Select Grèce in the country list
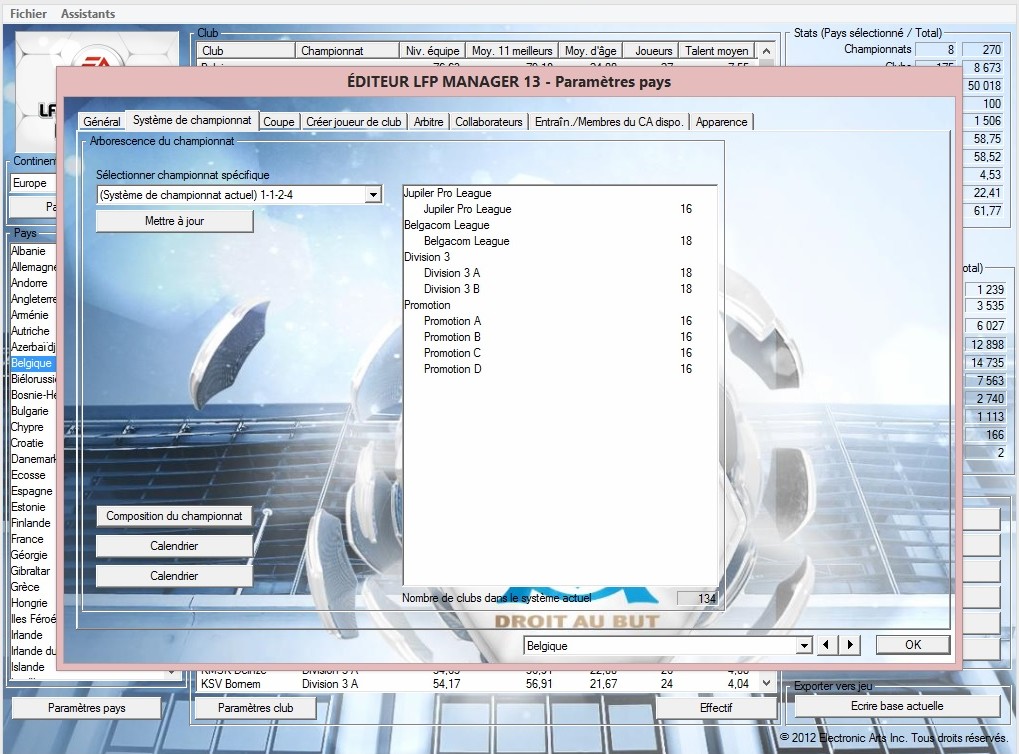Screen dimensions: 1019x754 tap(25, 587)
